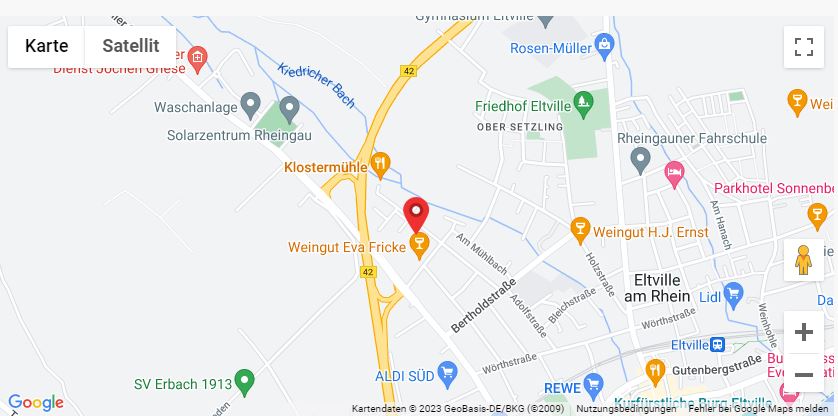Viewport: 838px width, 416px height.
Task: Click the ALDI SÜD shopping cart marker
Action: pos(447,374)
